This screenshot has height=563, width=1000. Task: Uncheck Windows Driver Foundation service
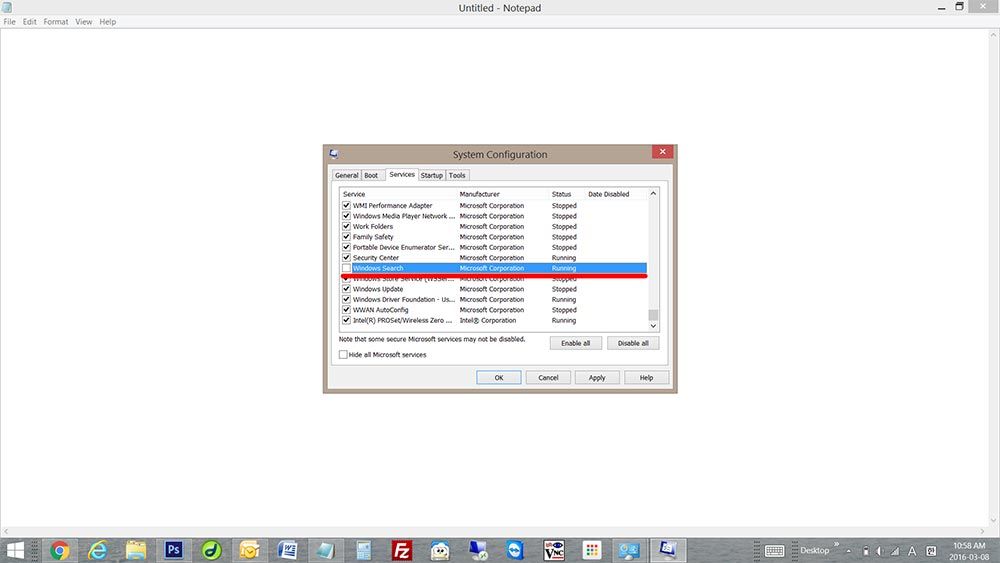coord(346,299)
